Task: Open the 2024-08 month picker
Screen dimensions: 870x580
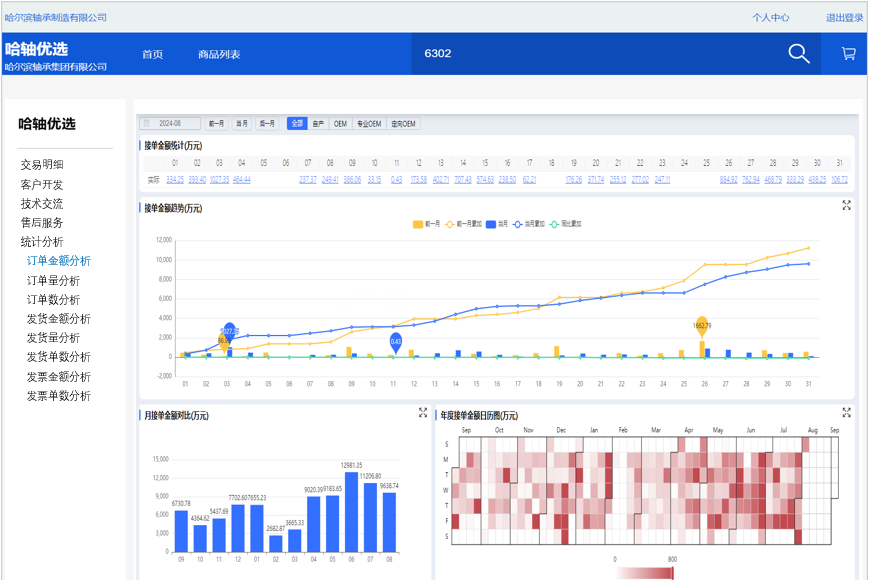Action: [x=170, y=123]
